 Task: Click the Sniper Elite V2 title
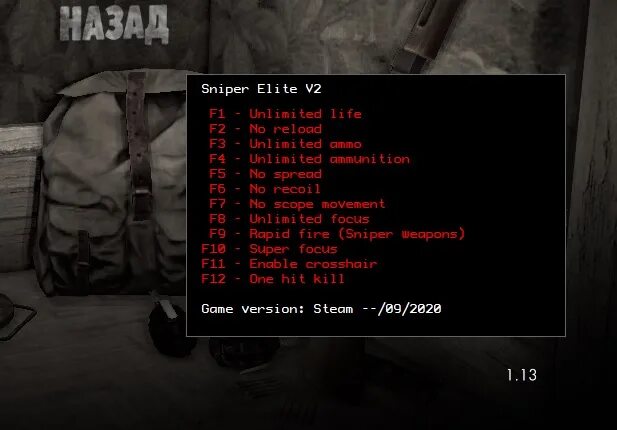[261, 89]
